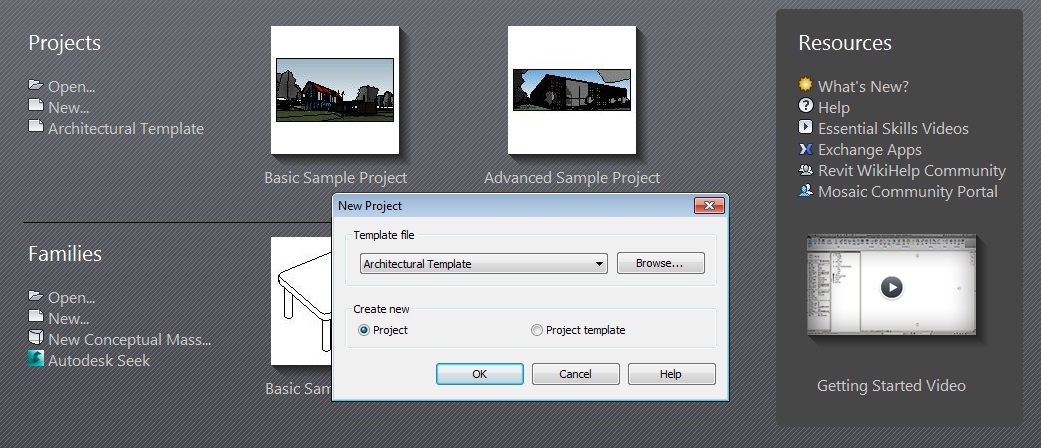Screen dimensions: 1041x448
Task: Open Autodesk Seek link
Action: tap(99, 360)
